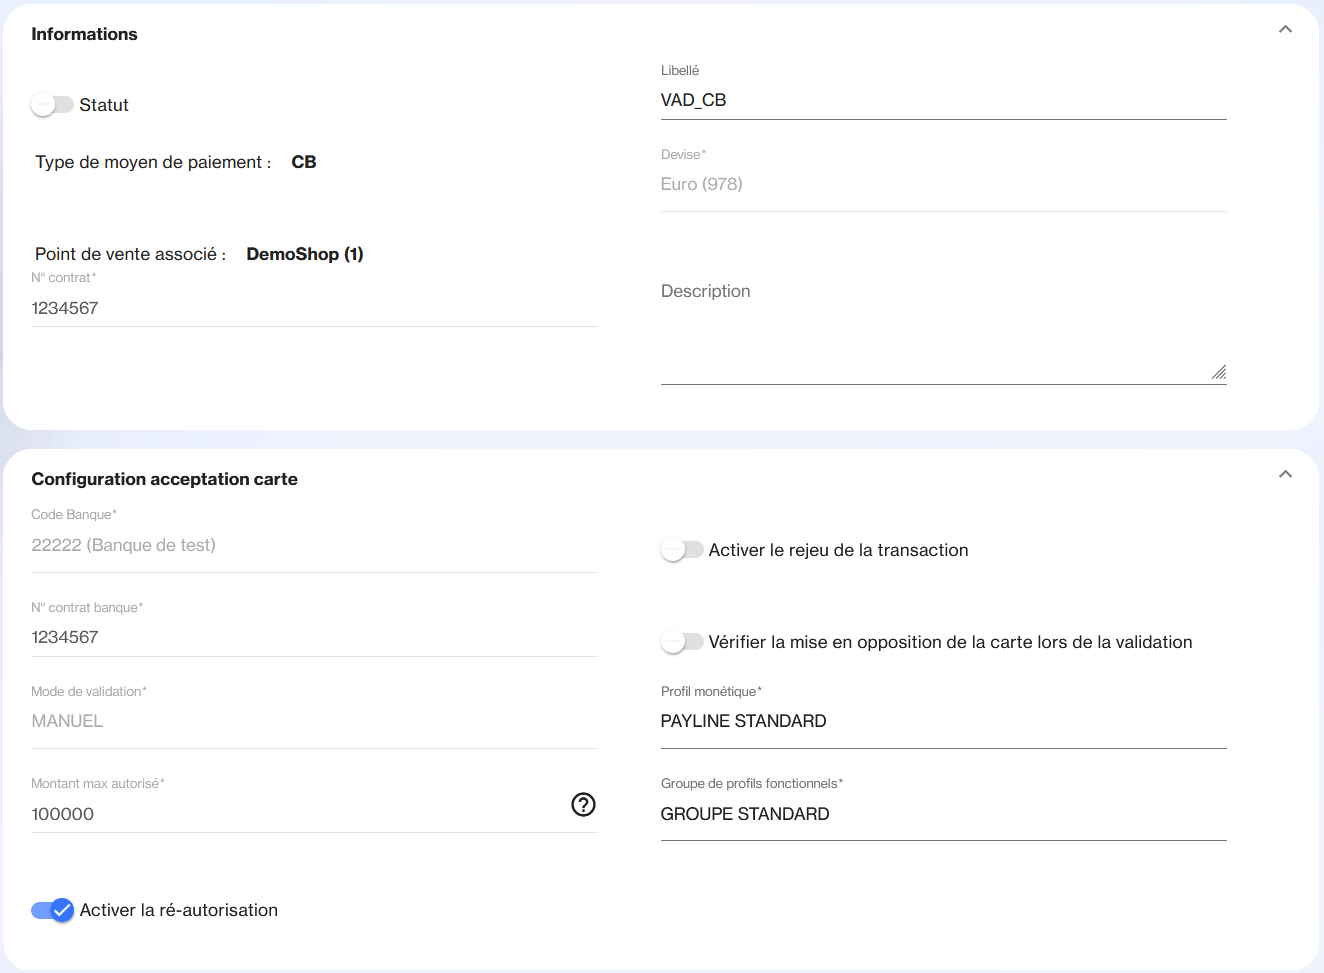Open the Mode de validation dropdown
1324x973 pixels.
(313, 721)
